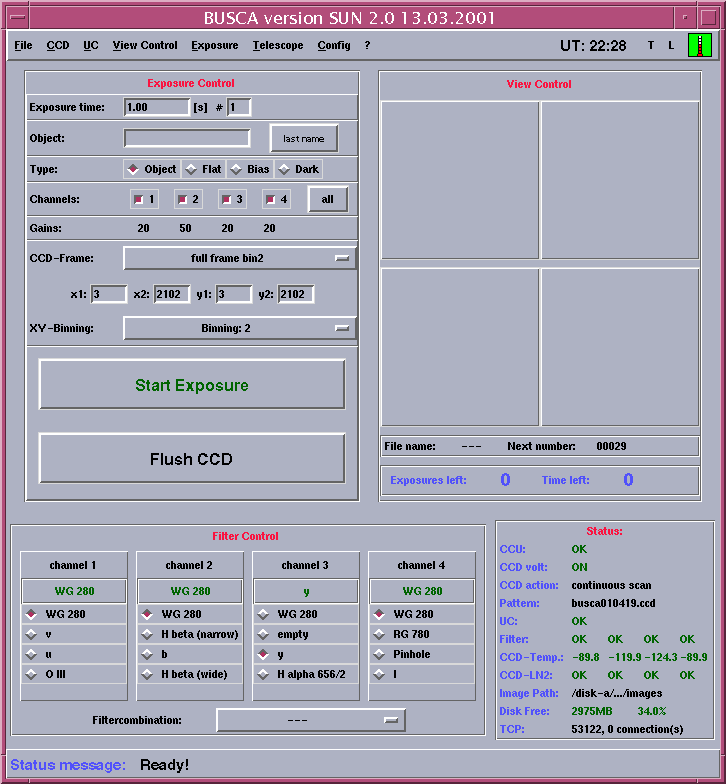
Task: Select RG 780 filter for channel 4
Action: click(379, 634)
